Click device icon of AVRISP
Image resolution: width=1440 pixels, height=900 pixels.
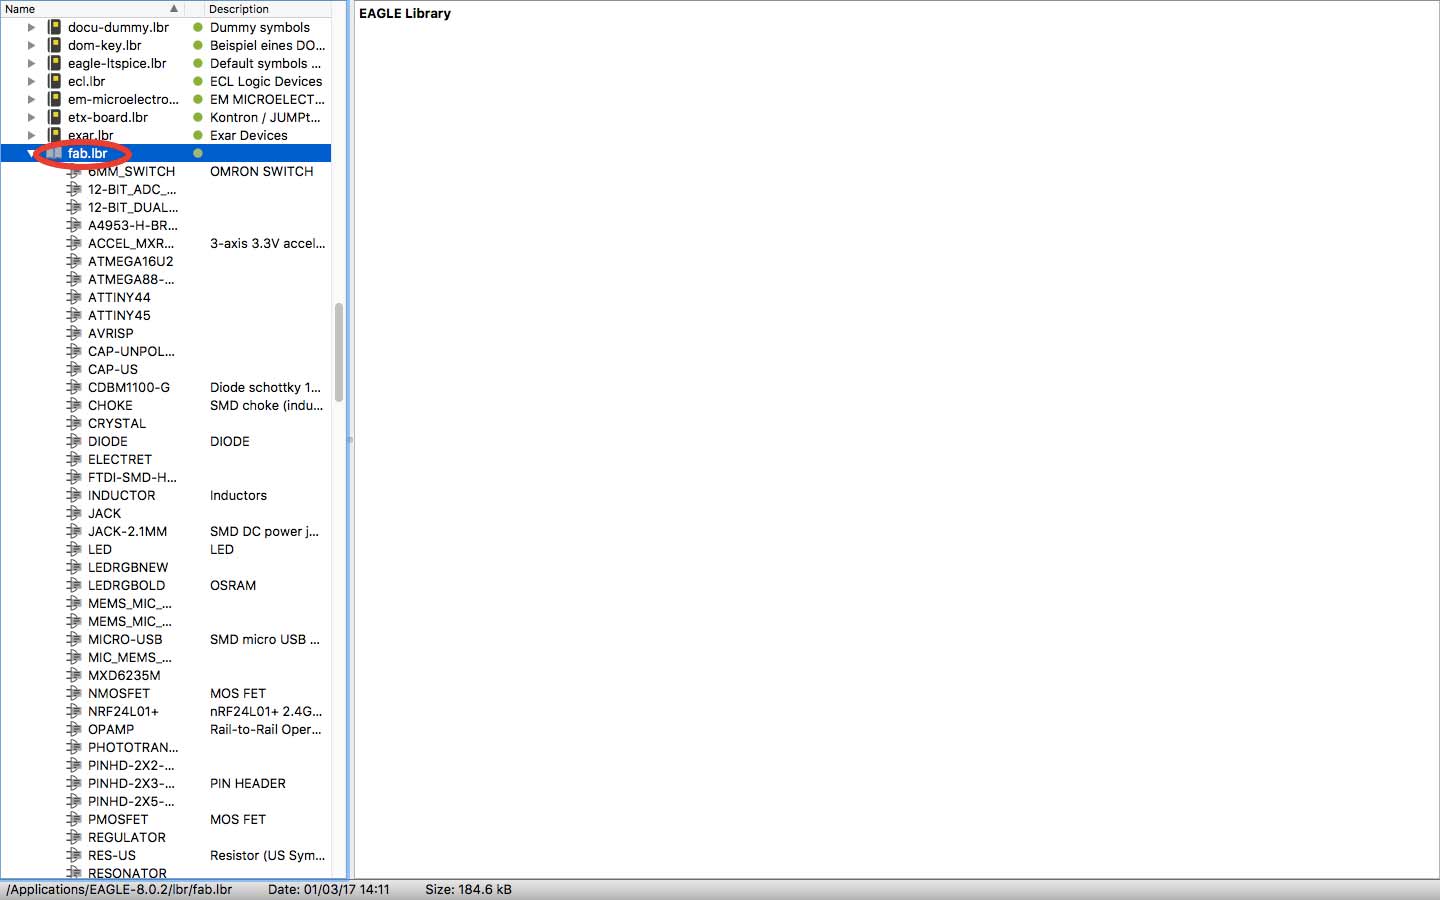pos(74,333)
